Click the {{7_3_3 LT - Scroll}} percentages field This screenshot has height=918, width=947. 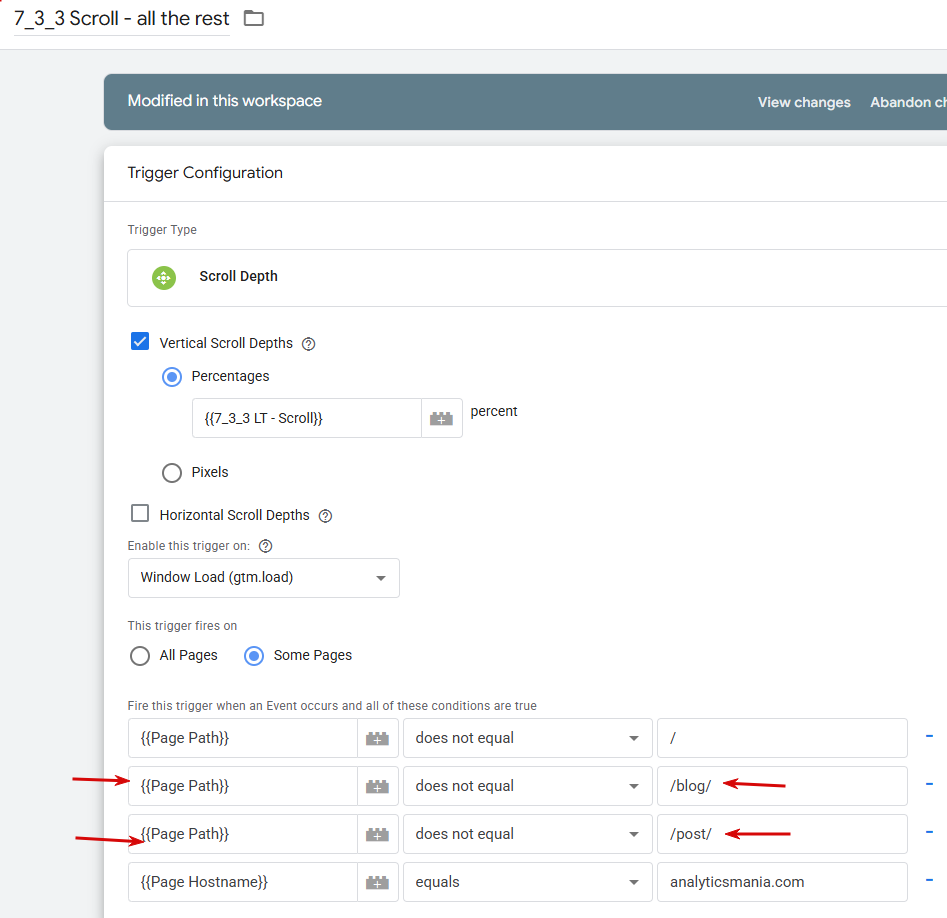[306, 418]
